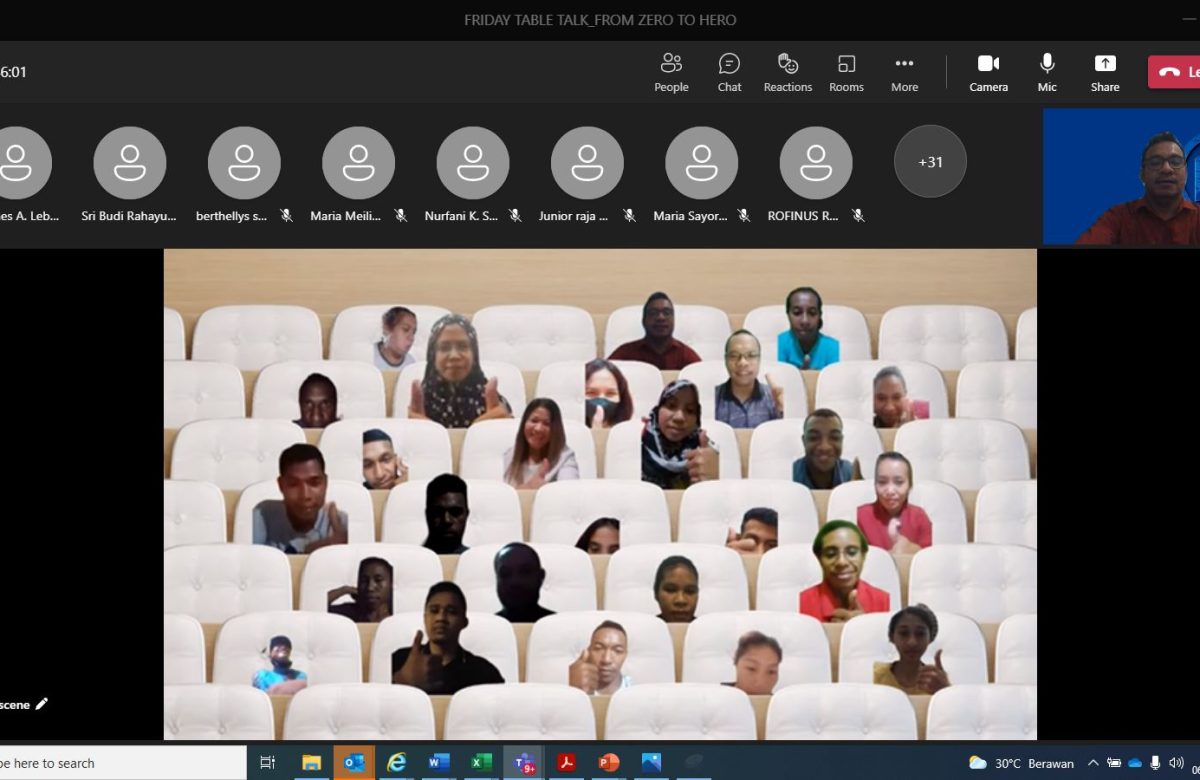The width and height of the screenshot is (1200, 780).
Task: Mute the Mic
Action: (1047, 72)
